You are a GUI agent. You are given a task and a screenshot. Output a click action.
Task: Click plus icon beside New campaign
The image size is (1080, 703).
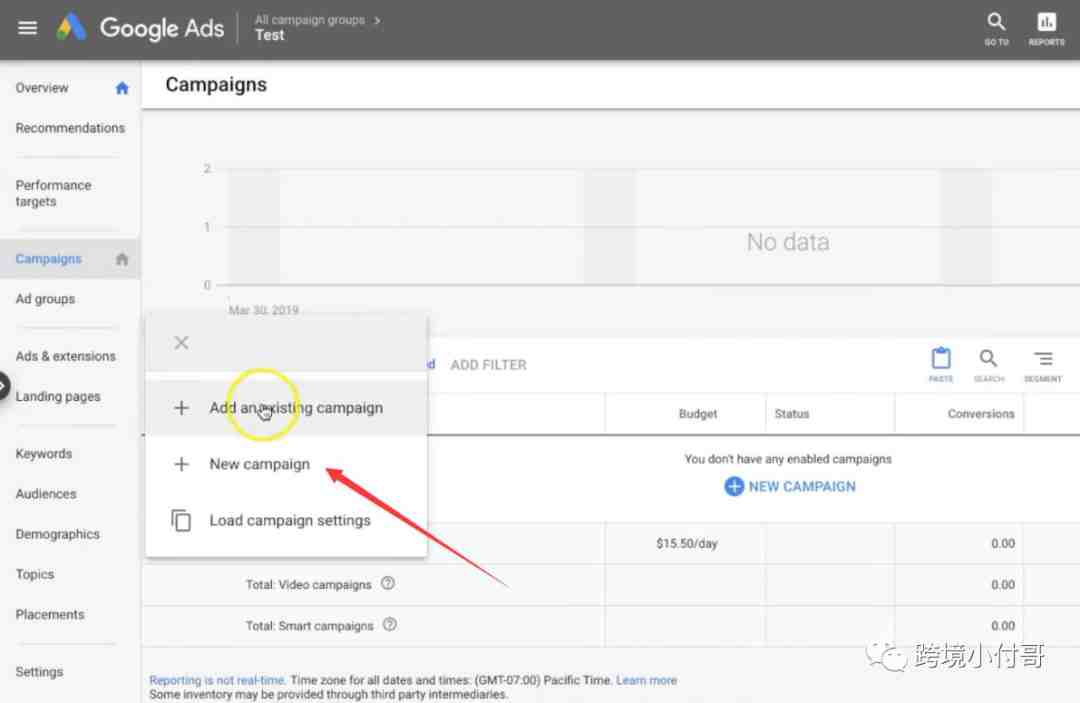coord(181,464)
